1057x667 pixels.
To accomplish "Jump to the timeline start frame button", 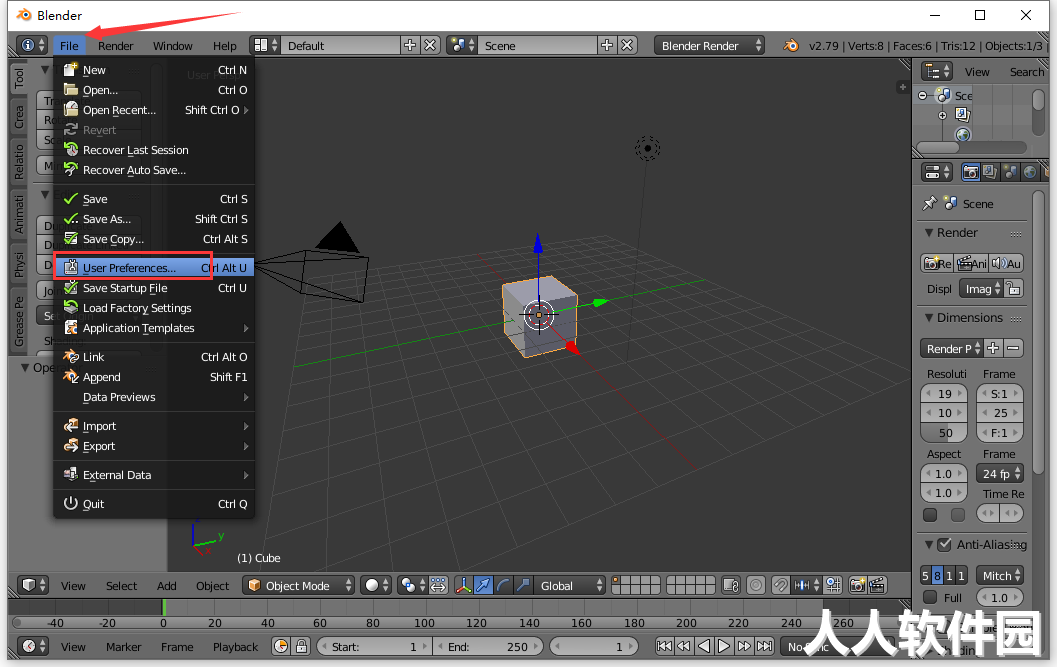I will (x=664, y=647).
